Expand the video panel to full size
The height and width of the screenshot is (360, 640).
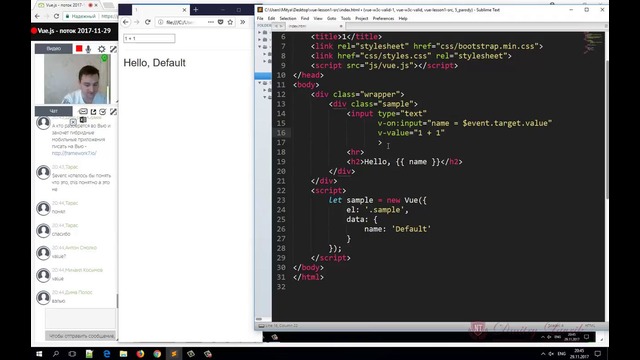click(x=113, y=49)
